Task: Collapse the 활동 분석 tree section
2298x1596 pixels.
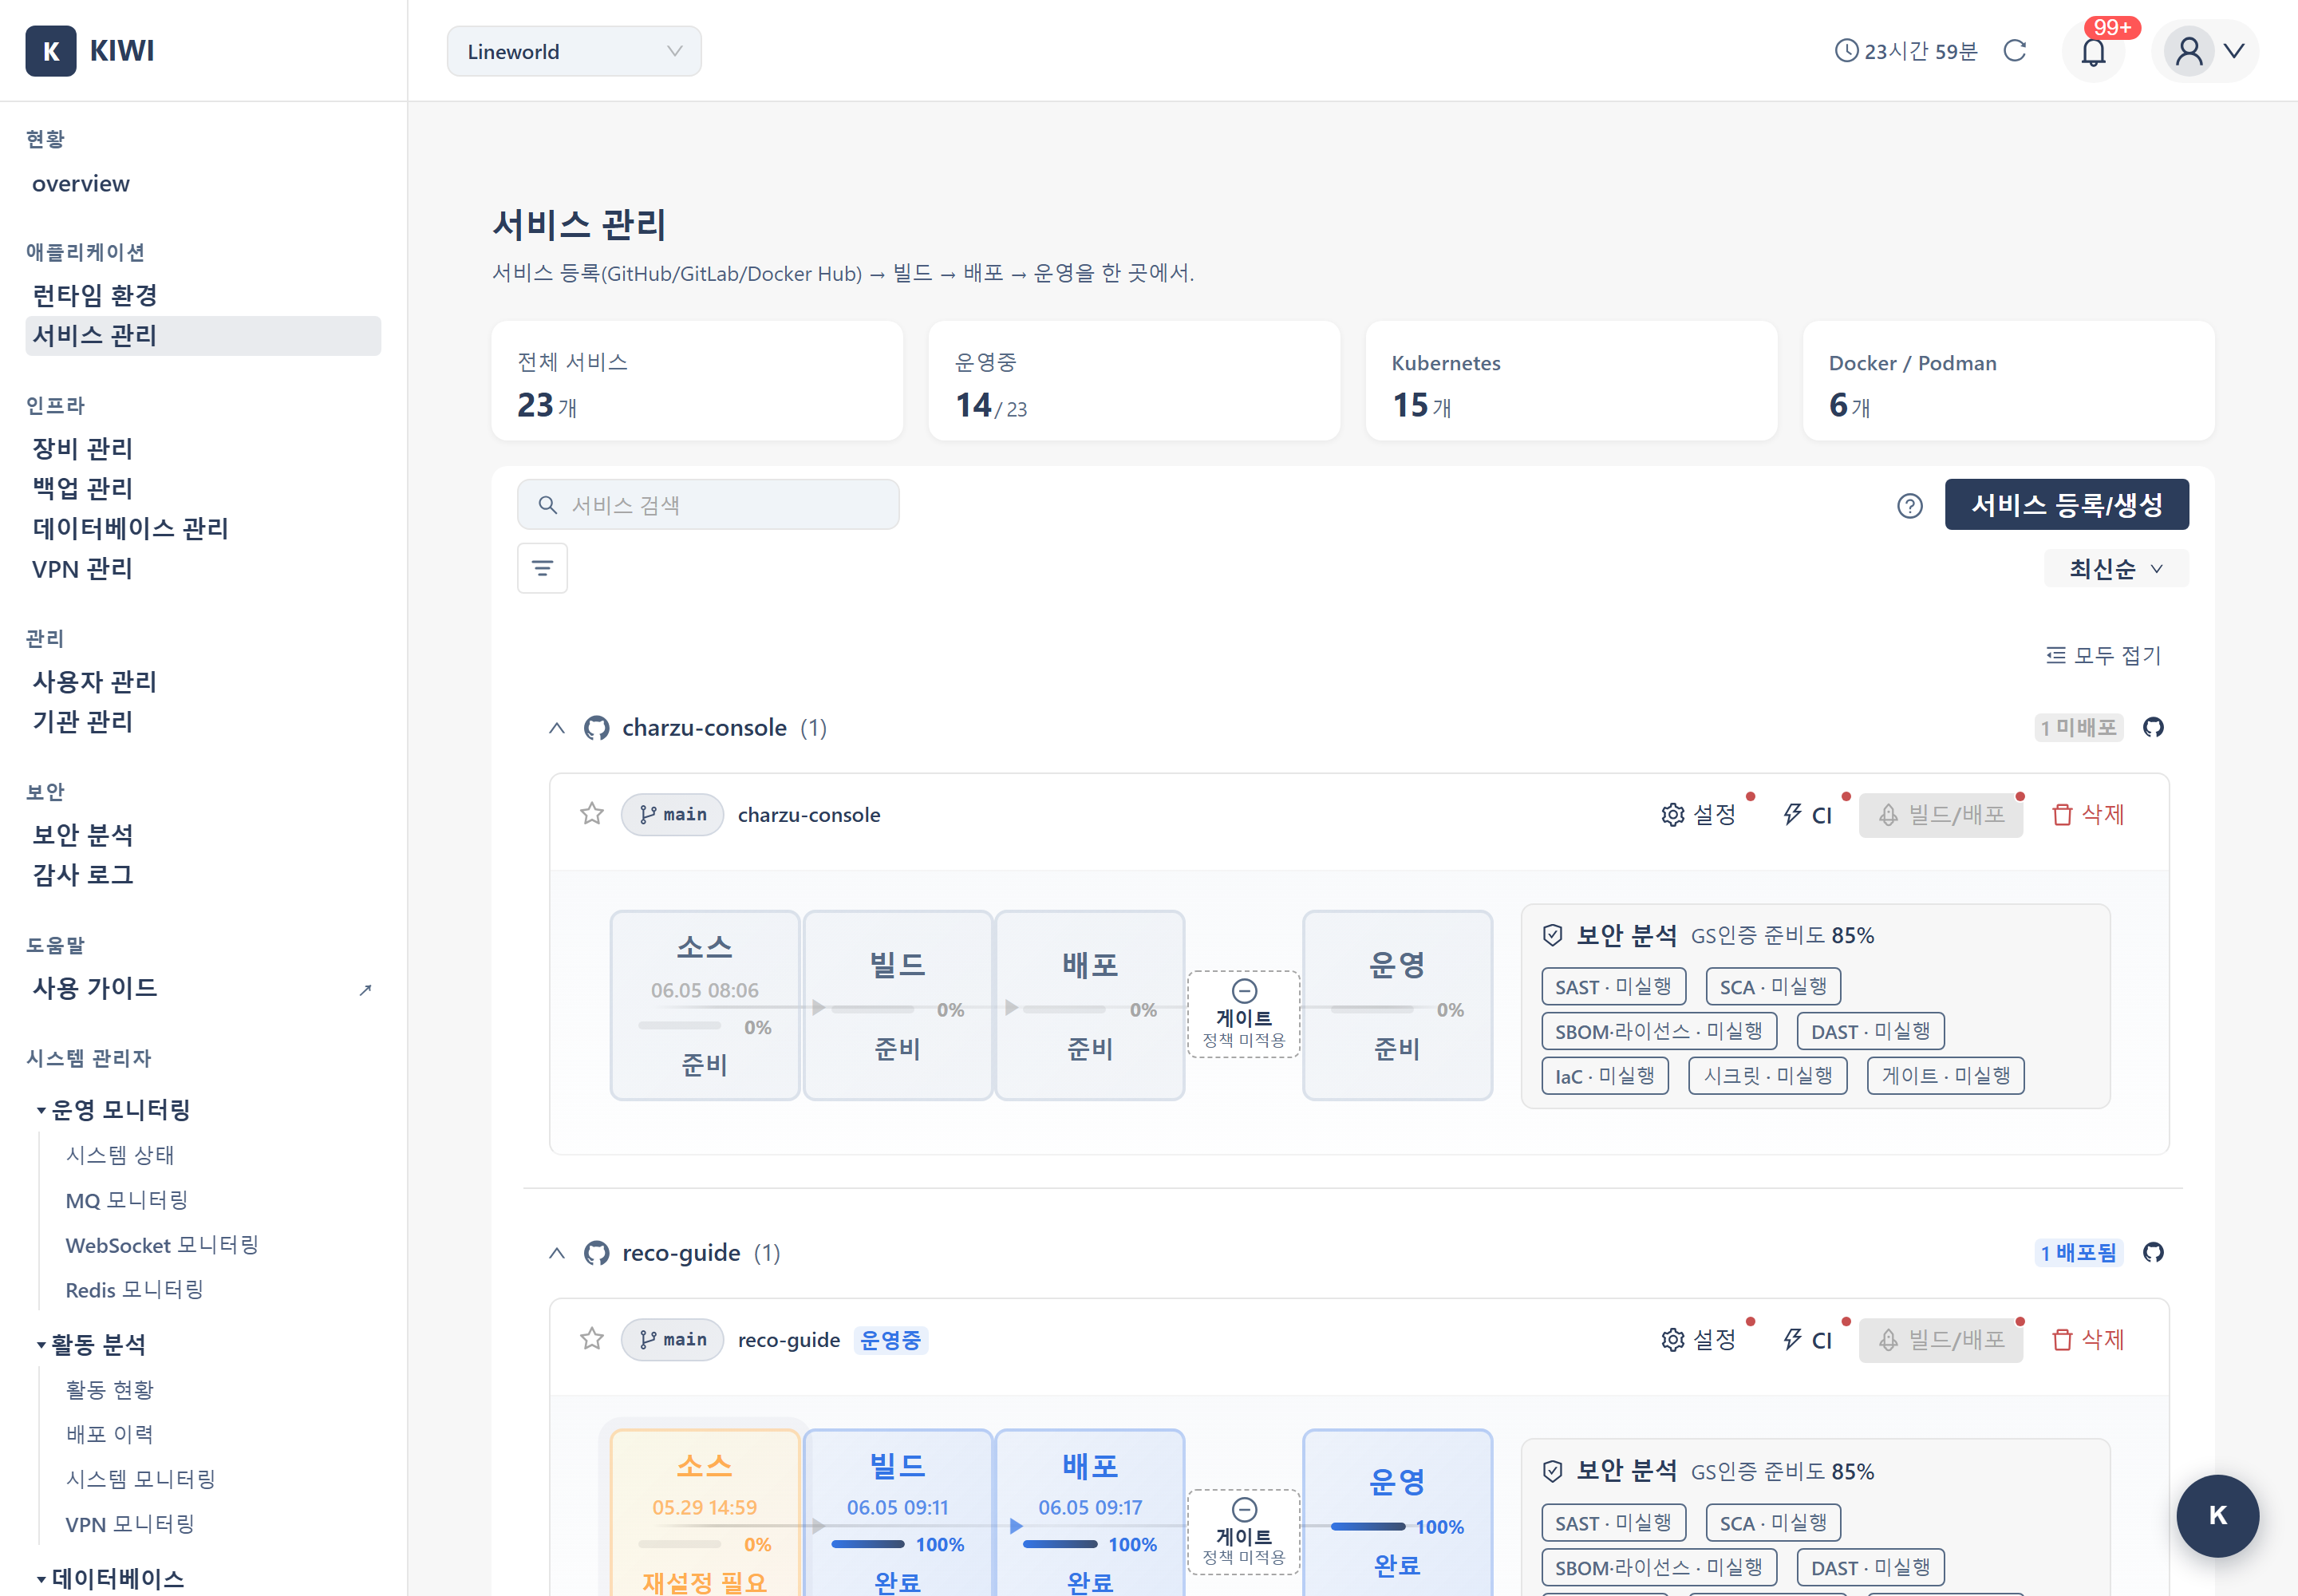Action: (40, 1345)
